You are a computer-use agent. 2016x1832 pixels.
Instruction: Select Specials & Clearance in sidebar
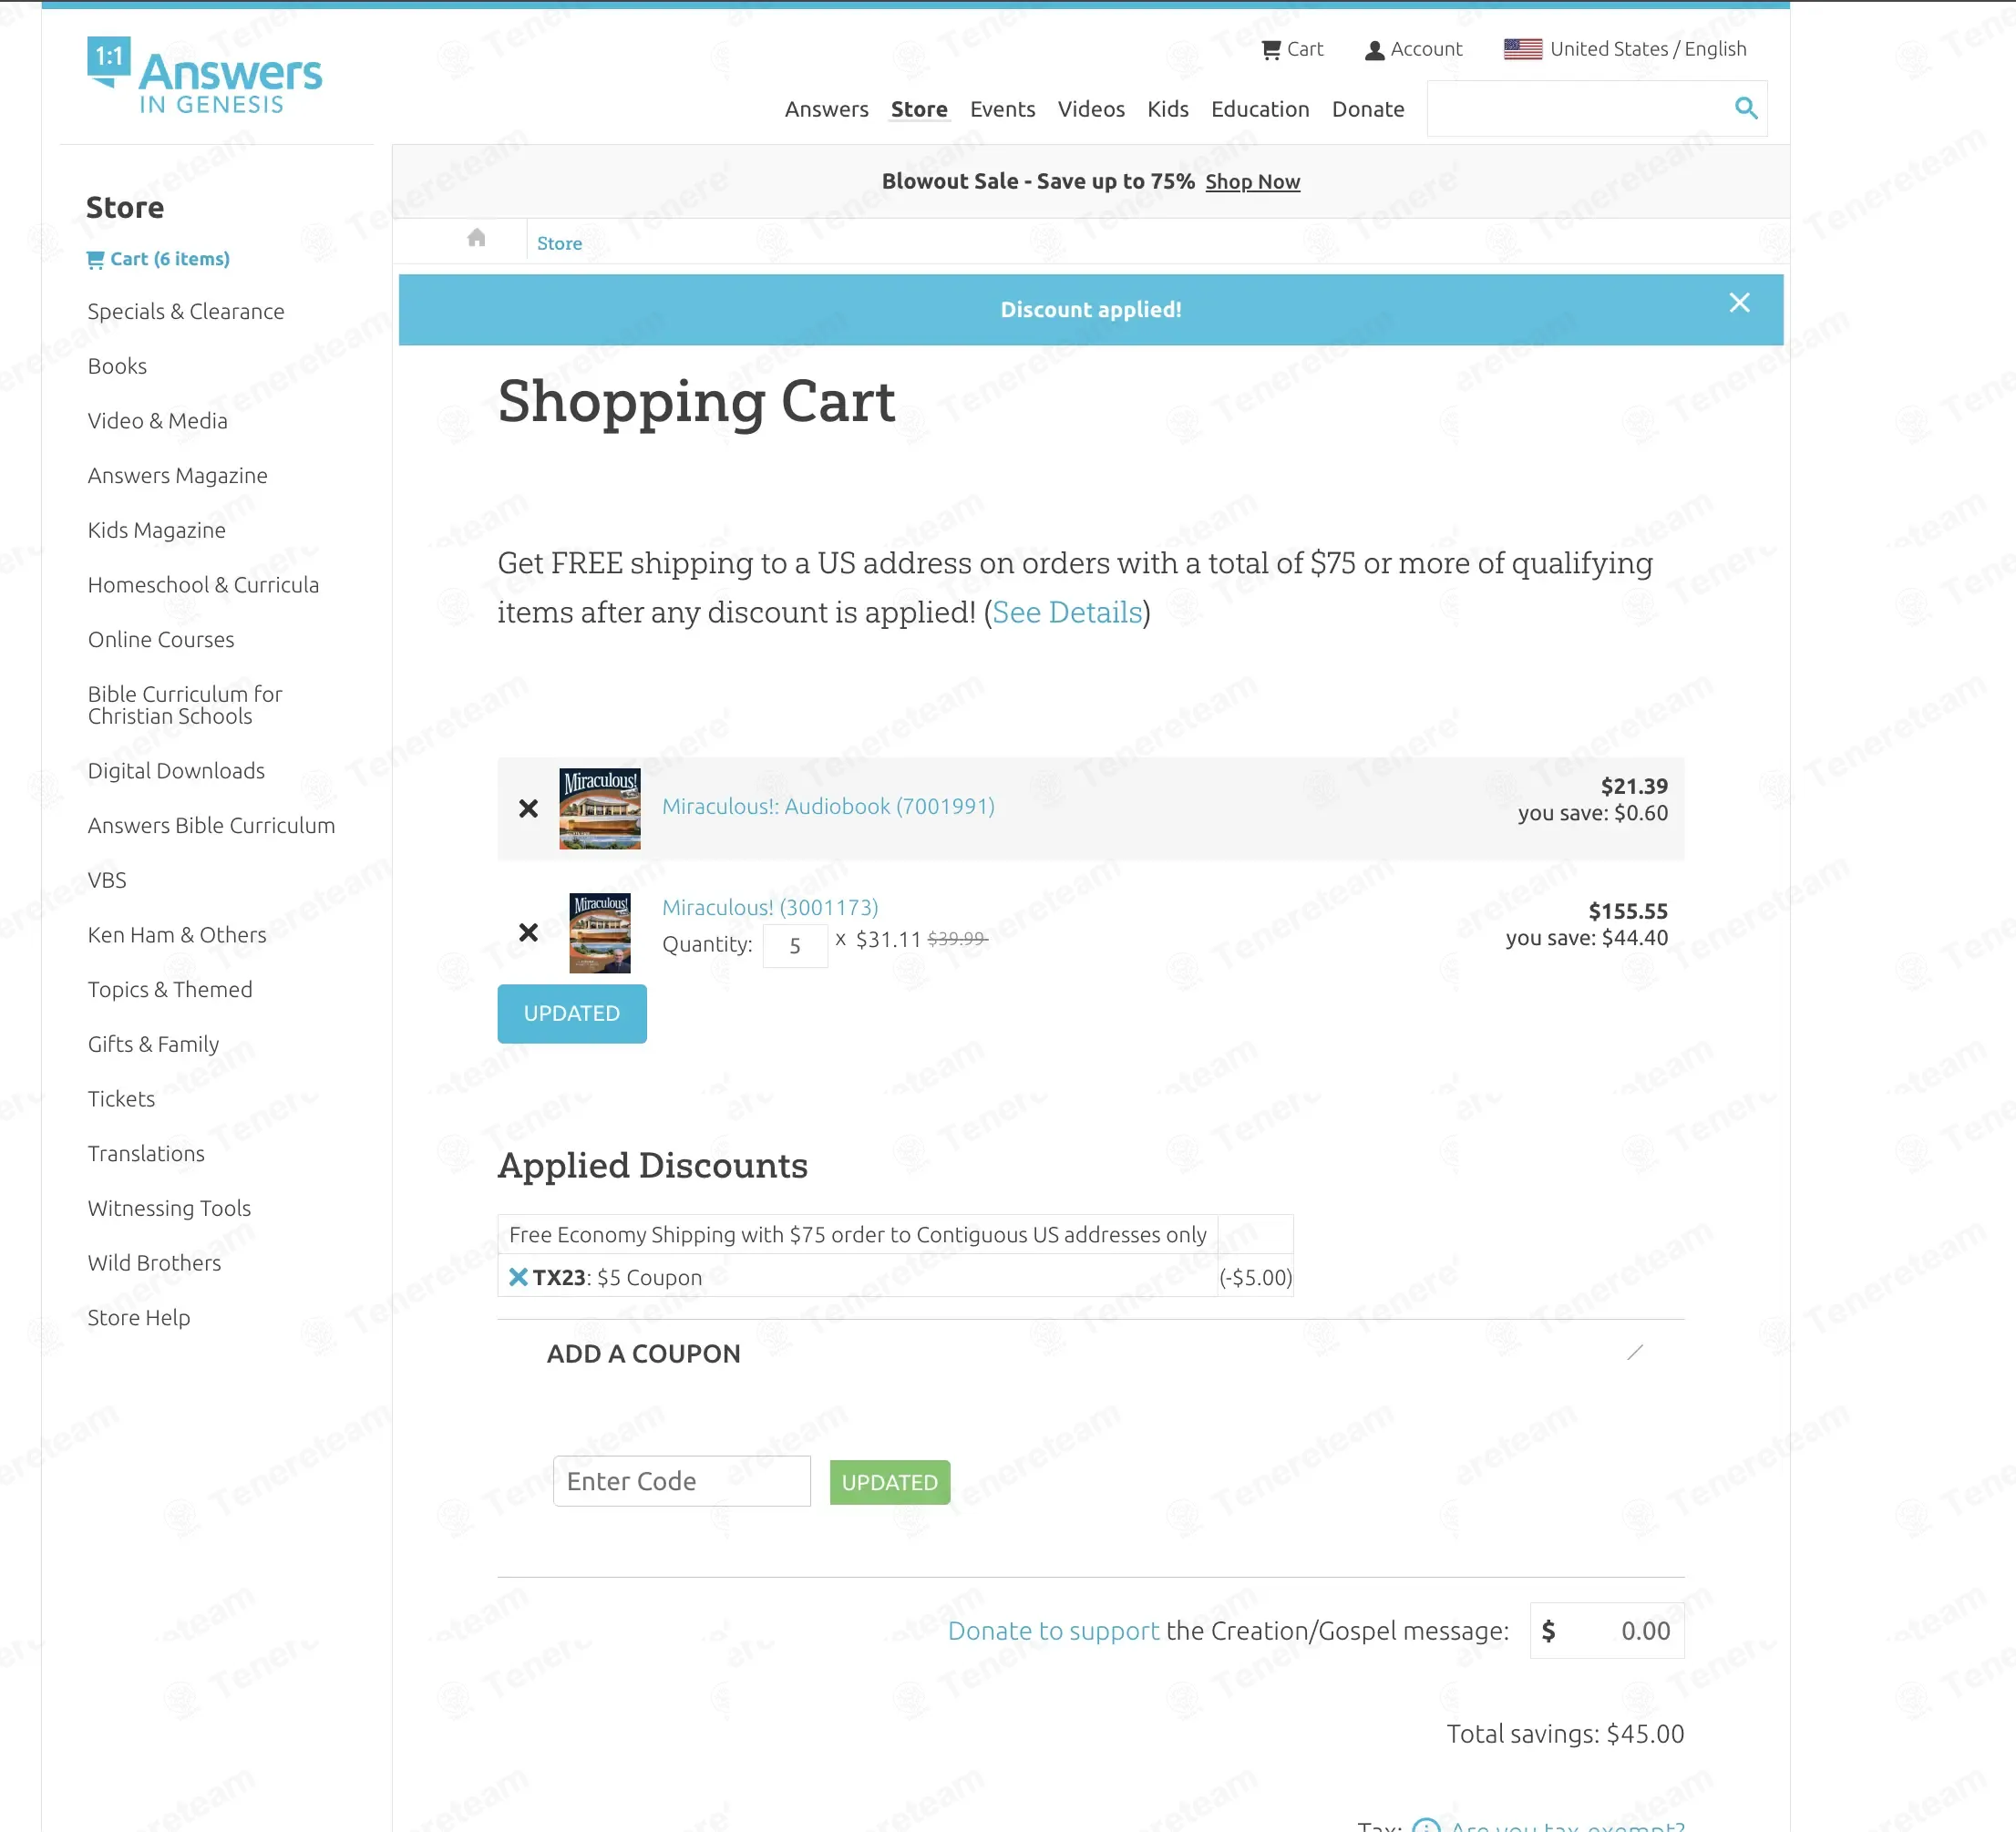coord(186,311)
